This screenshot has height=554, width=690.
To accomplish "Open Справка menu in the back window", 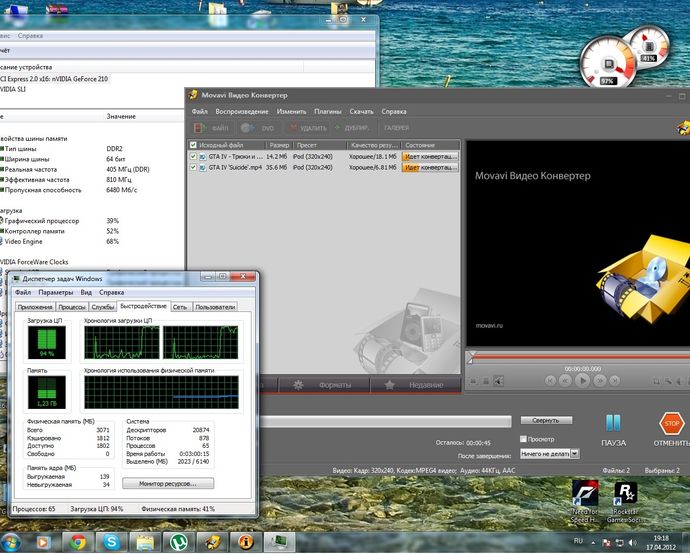I will coord(30,36).
